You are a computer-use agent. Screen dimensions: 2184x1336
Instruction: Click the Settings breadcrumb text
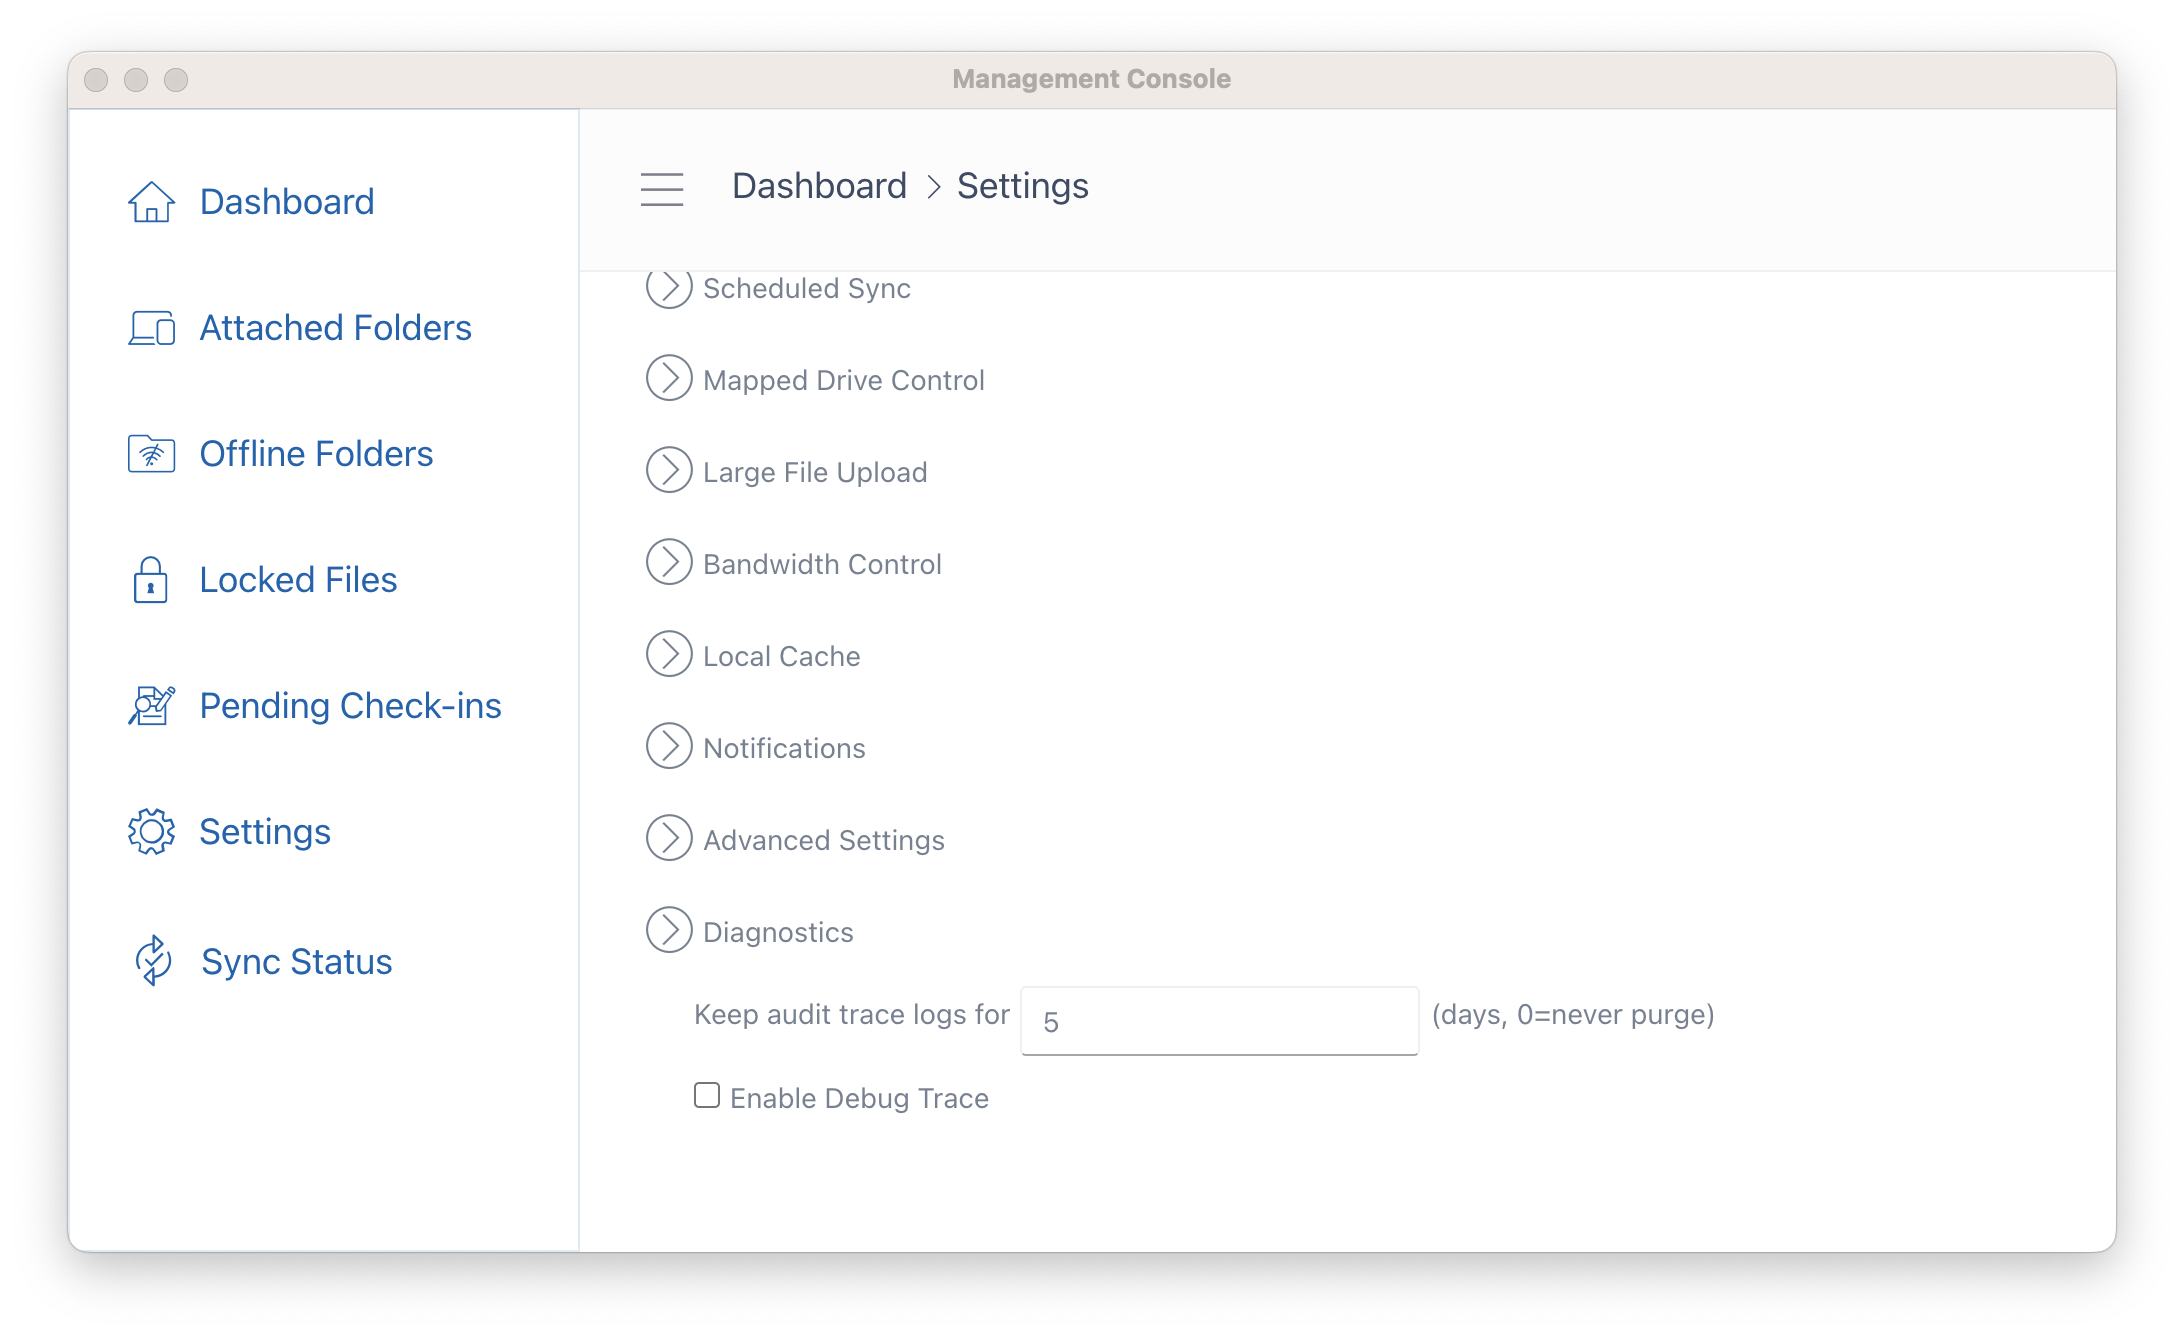point(1022,186)
